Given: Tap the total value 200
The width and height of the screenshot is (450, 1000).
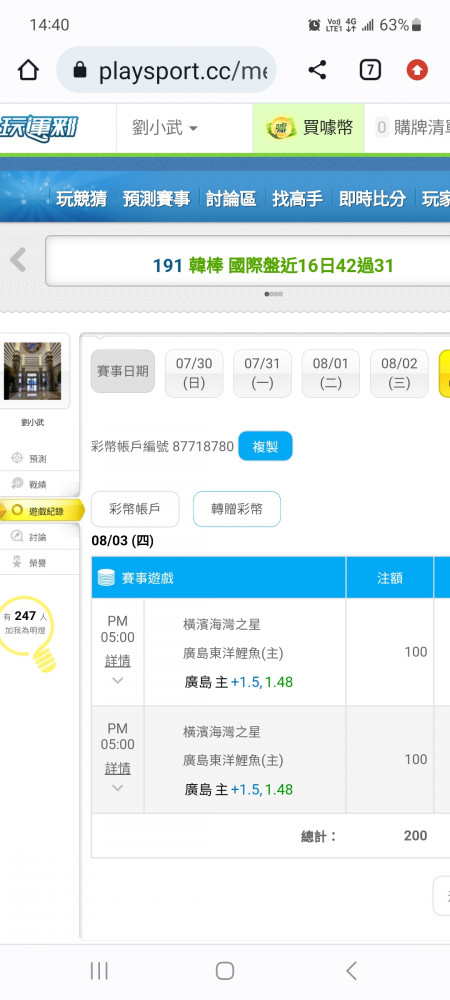Looking at the screenshot, I should point(416,835).
